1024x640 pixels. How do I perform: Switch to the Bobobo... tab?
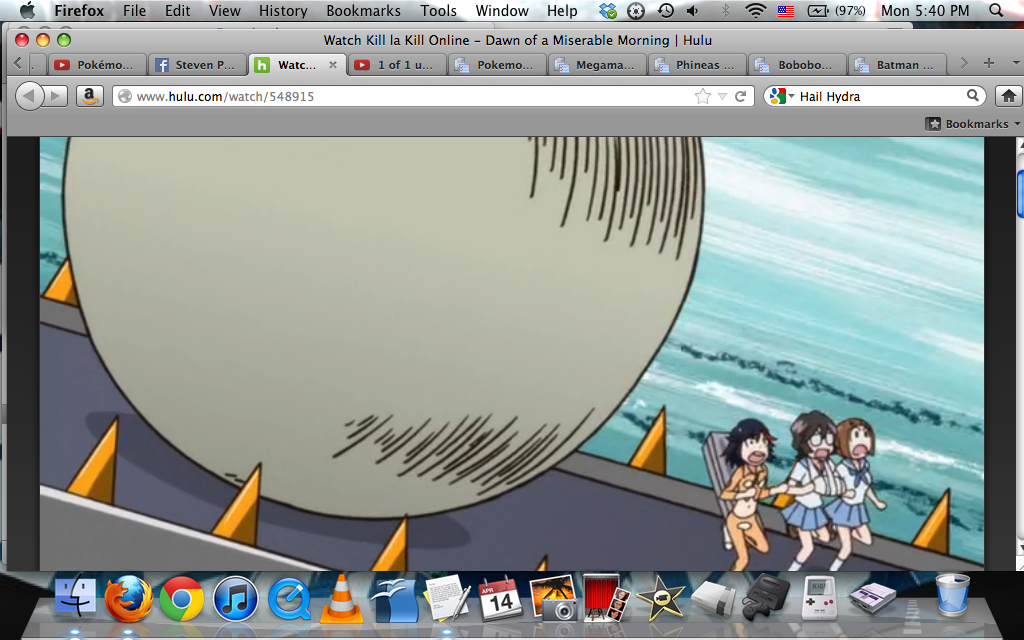coord(797,65)
